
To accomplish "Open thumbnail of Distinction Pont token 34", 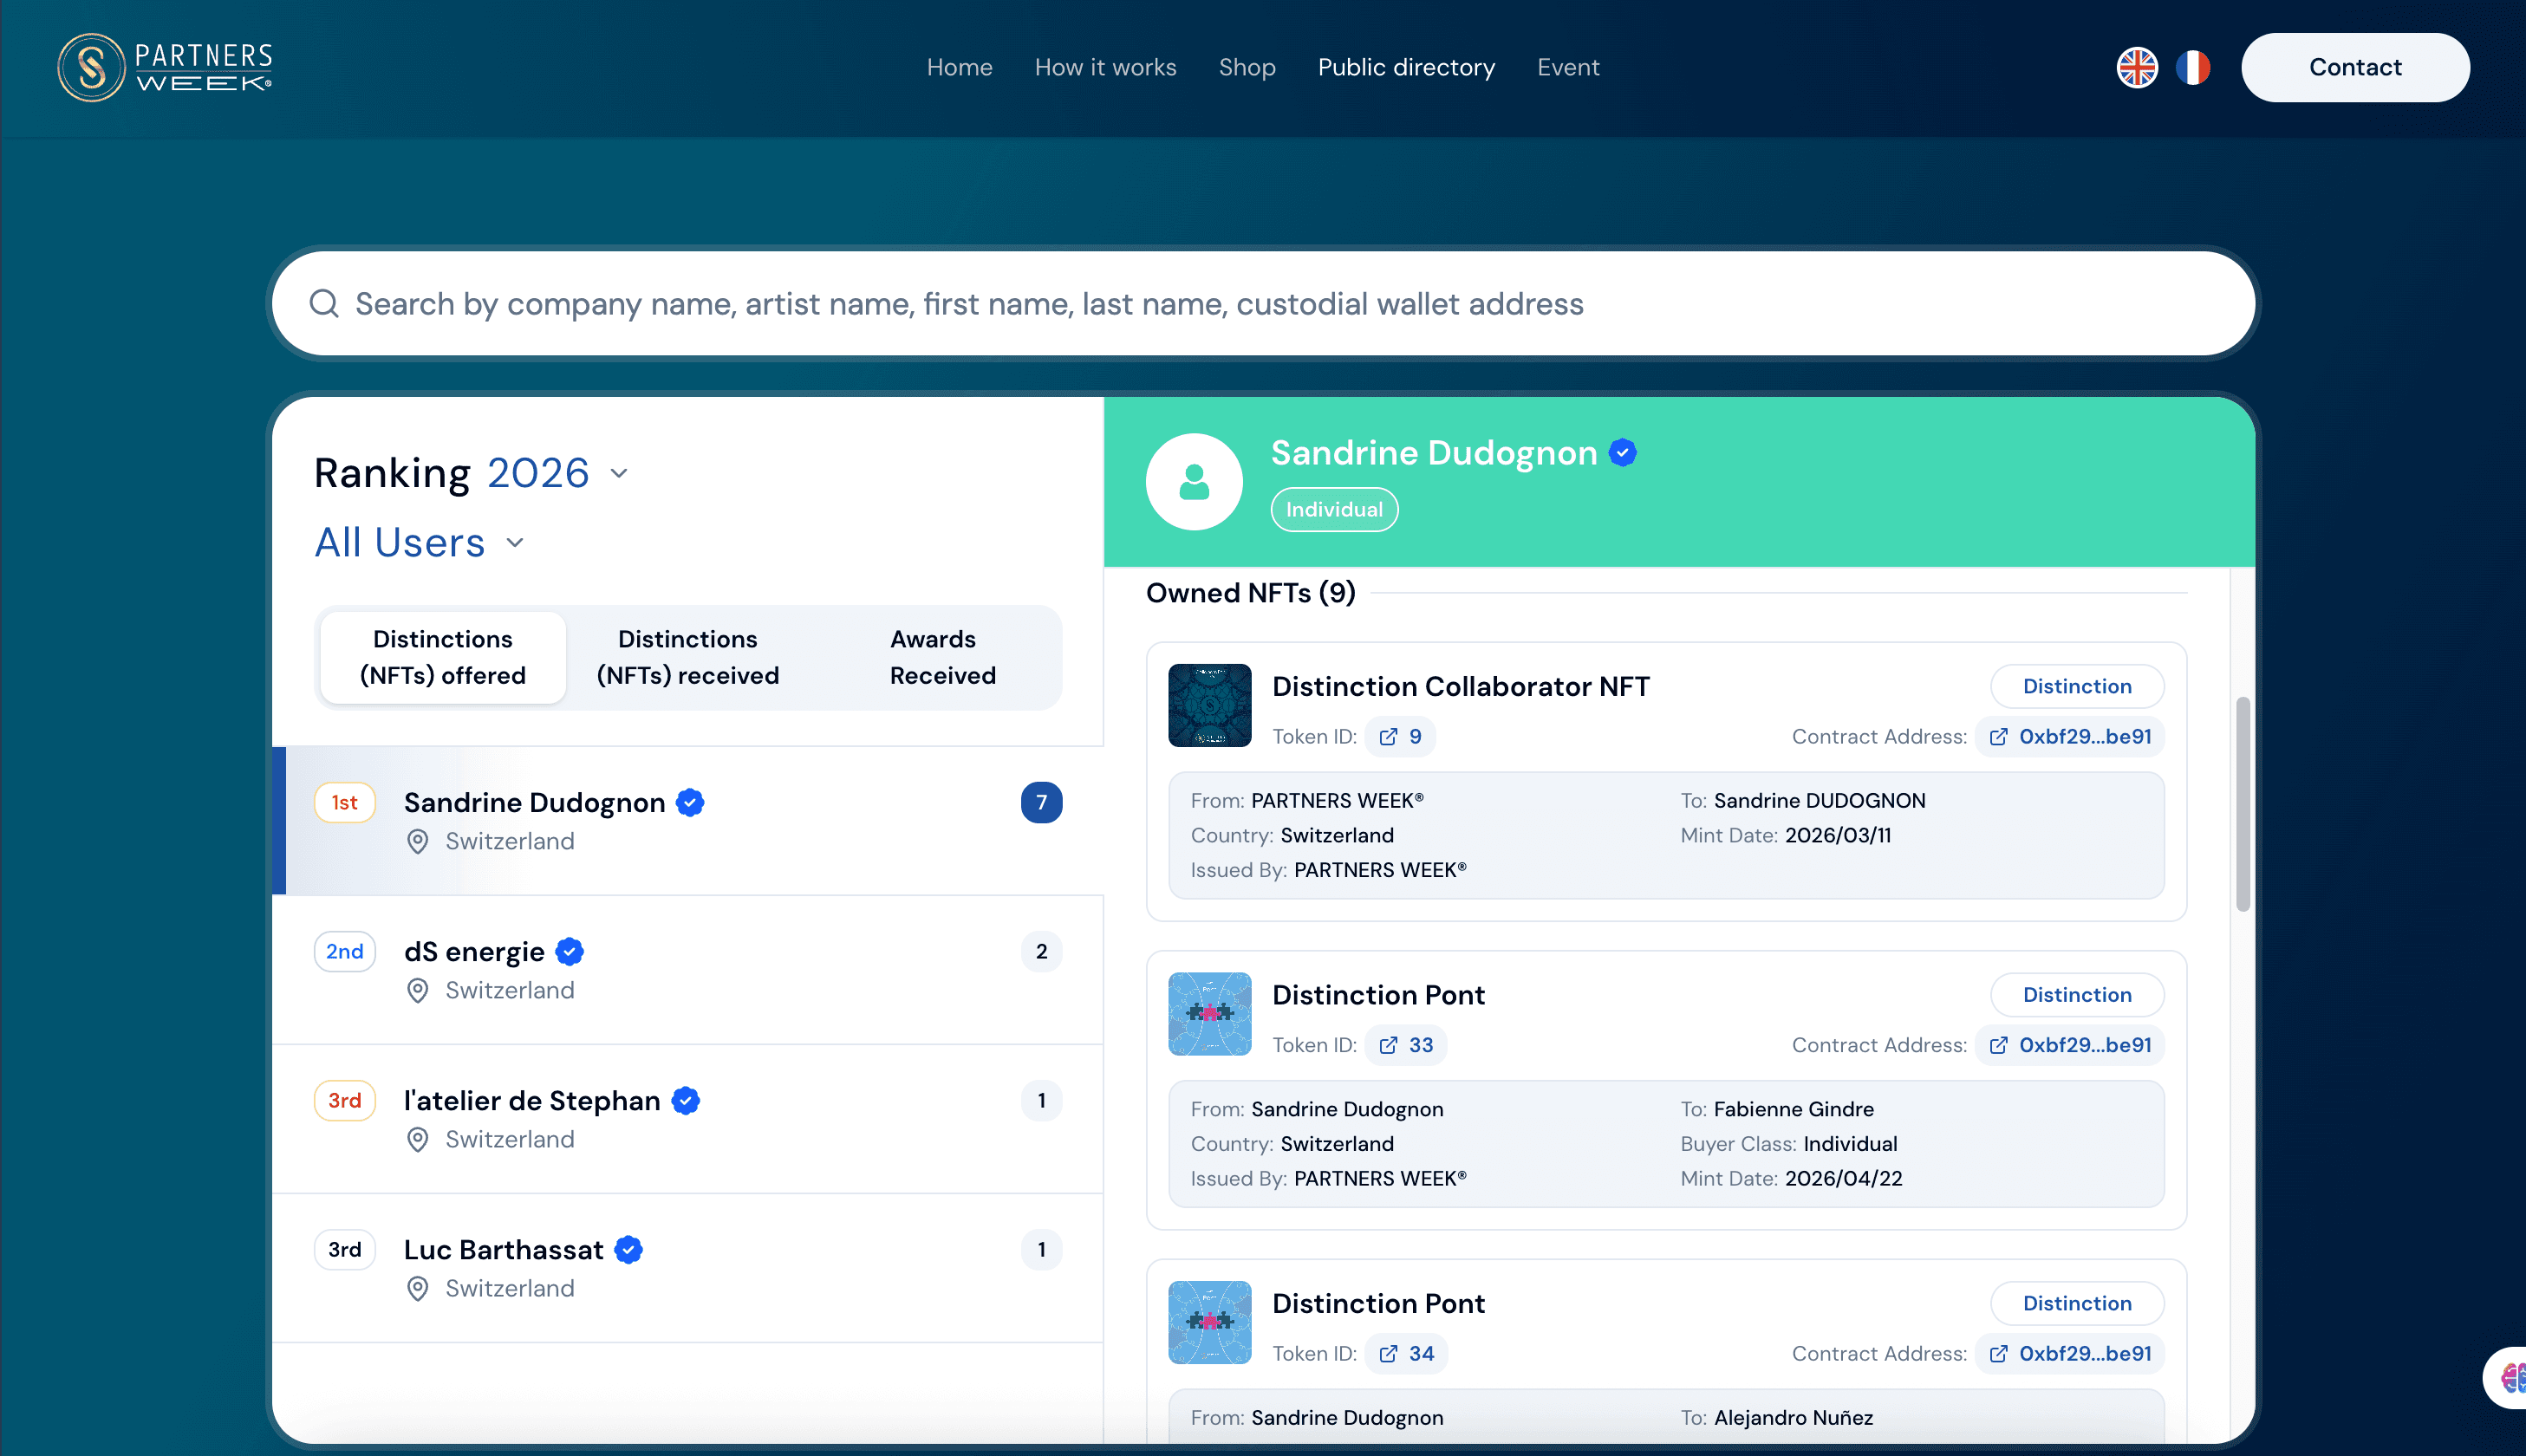I will pos(1209,1322).
